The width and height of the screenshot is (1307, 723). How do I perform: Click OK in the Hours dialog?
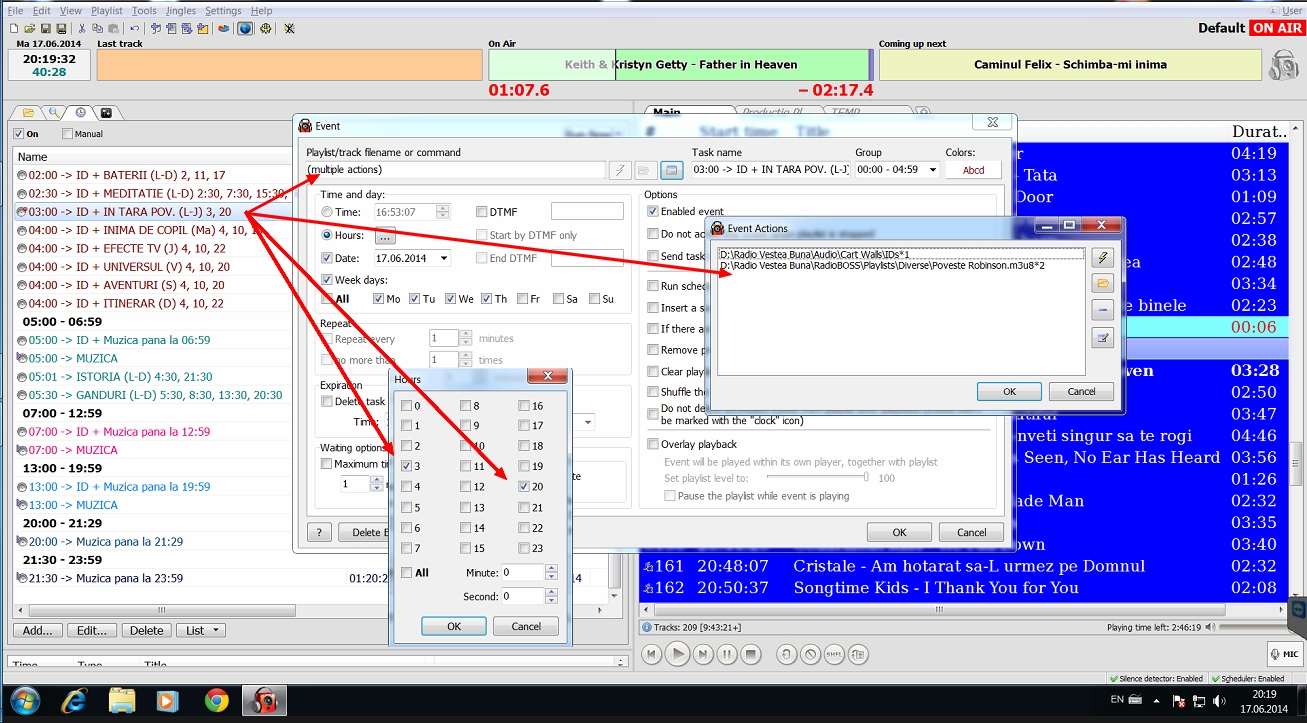(454, 626)
